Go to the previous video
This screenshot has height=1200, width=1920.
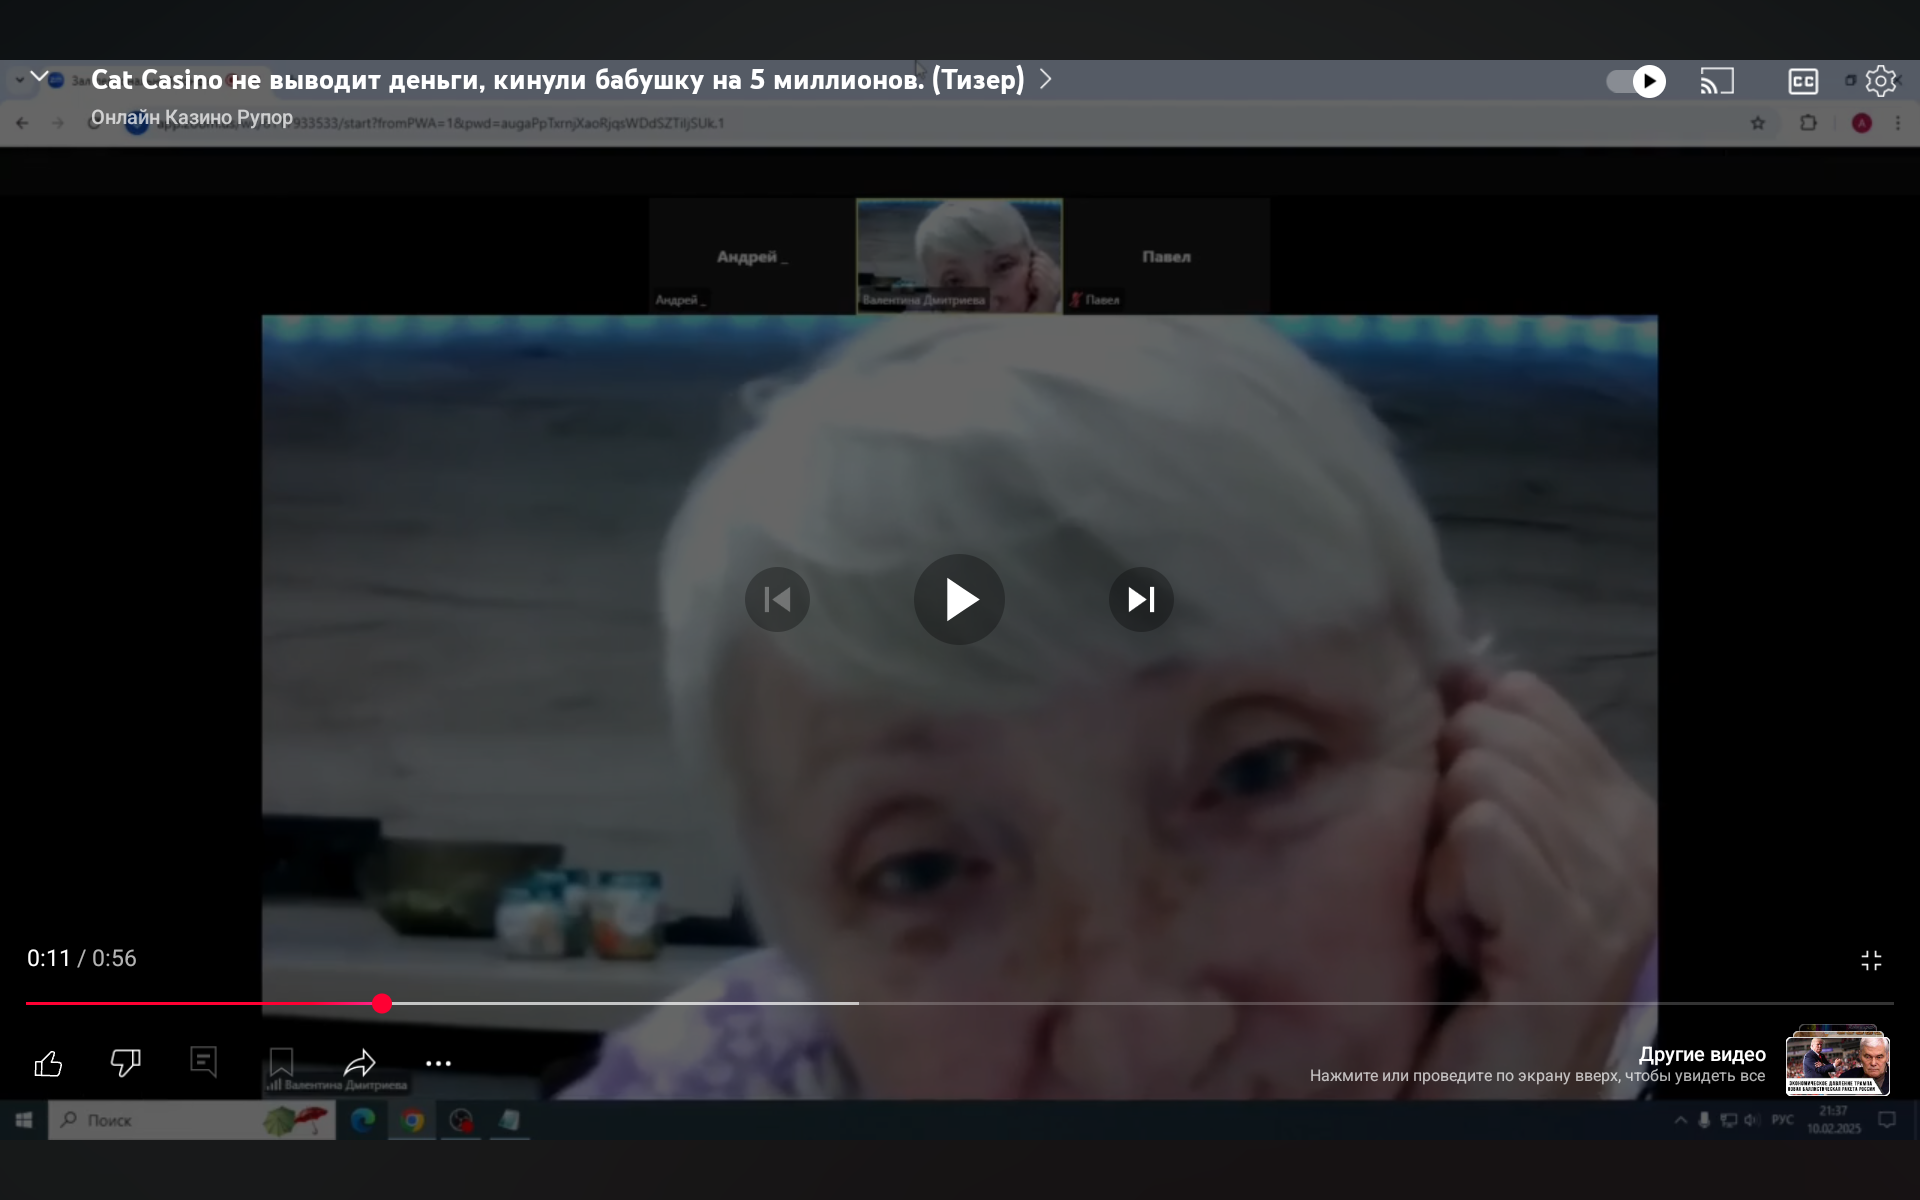coord(777,599)
